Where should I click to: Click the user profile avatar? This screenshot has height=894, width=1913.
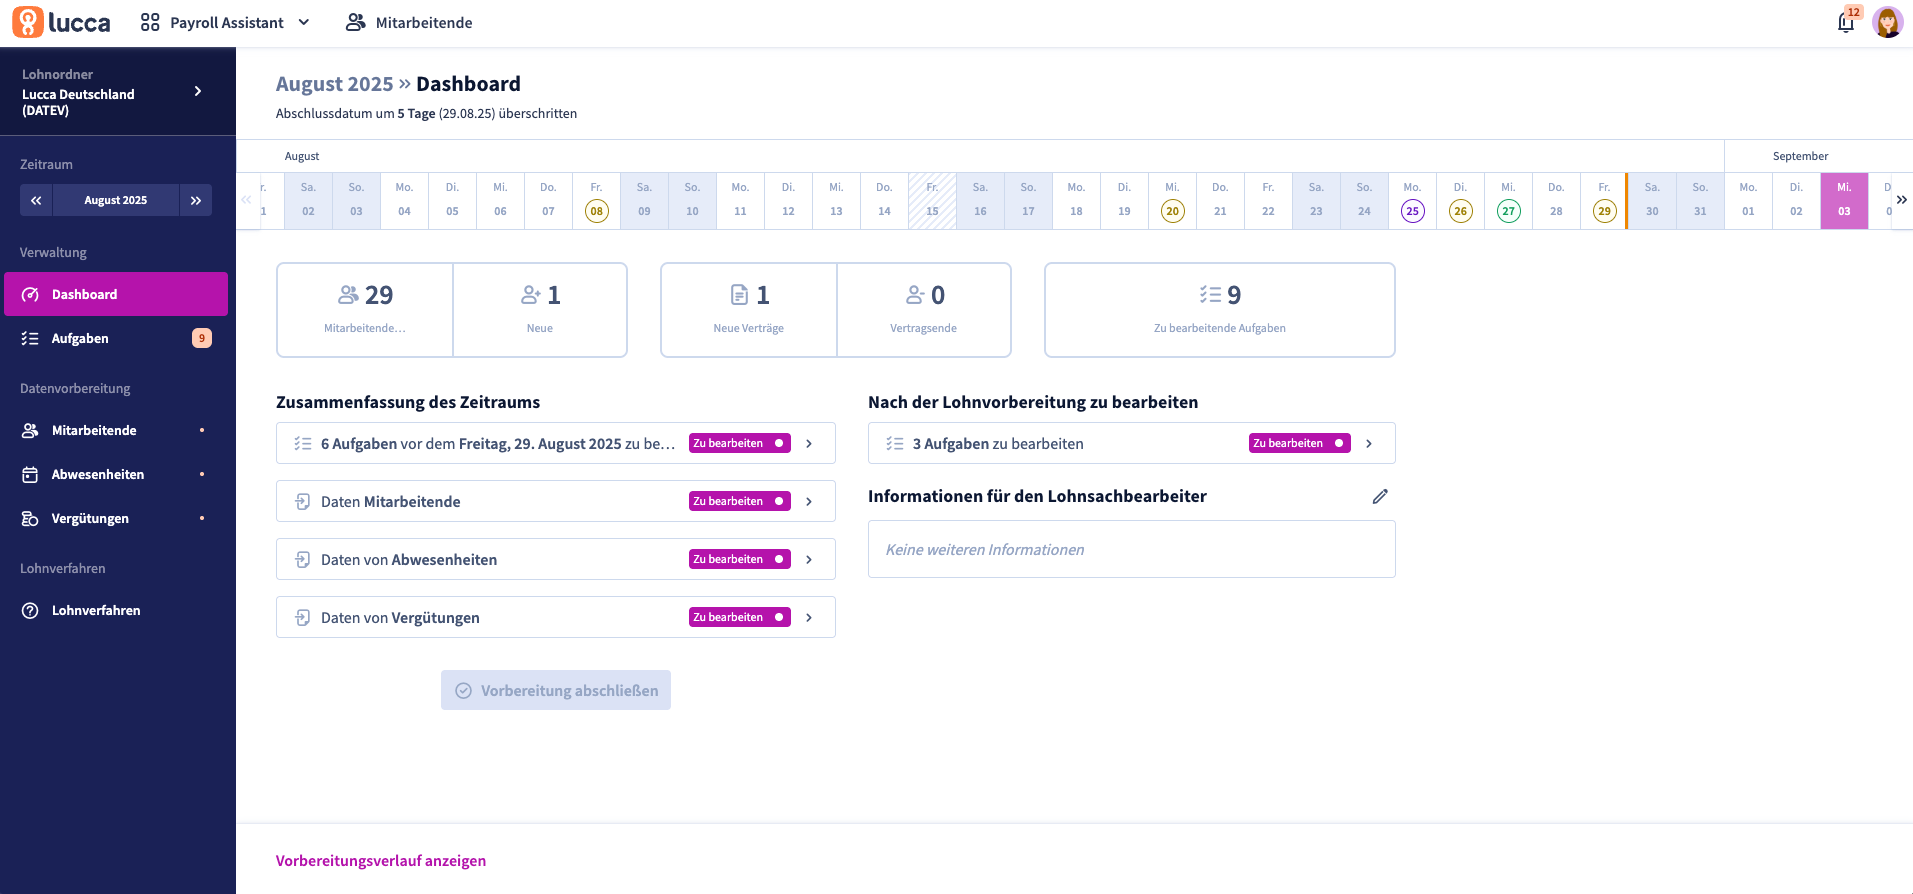(x=1887, y=22)
